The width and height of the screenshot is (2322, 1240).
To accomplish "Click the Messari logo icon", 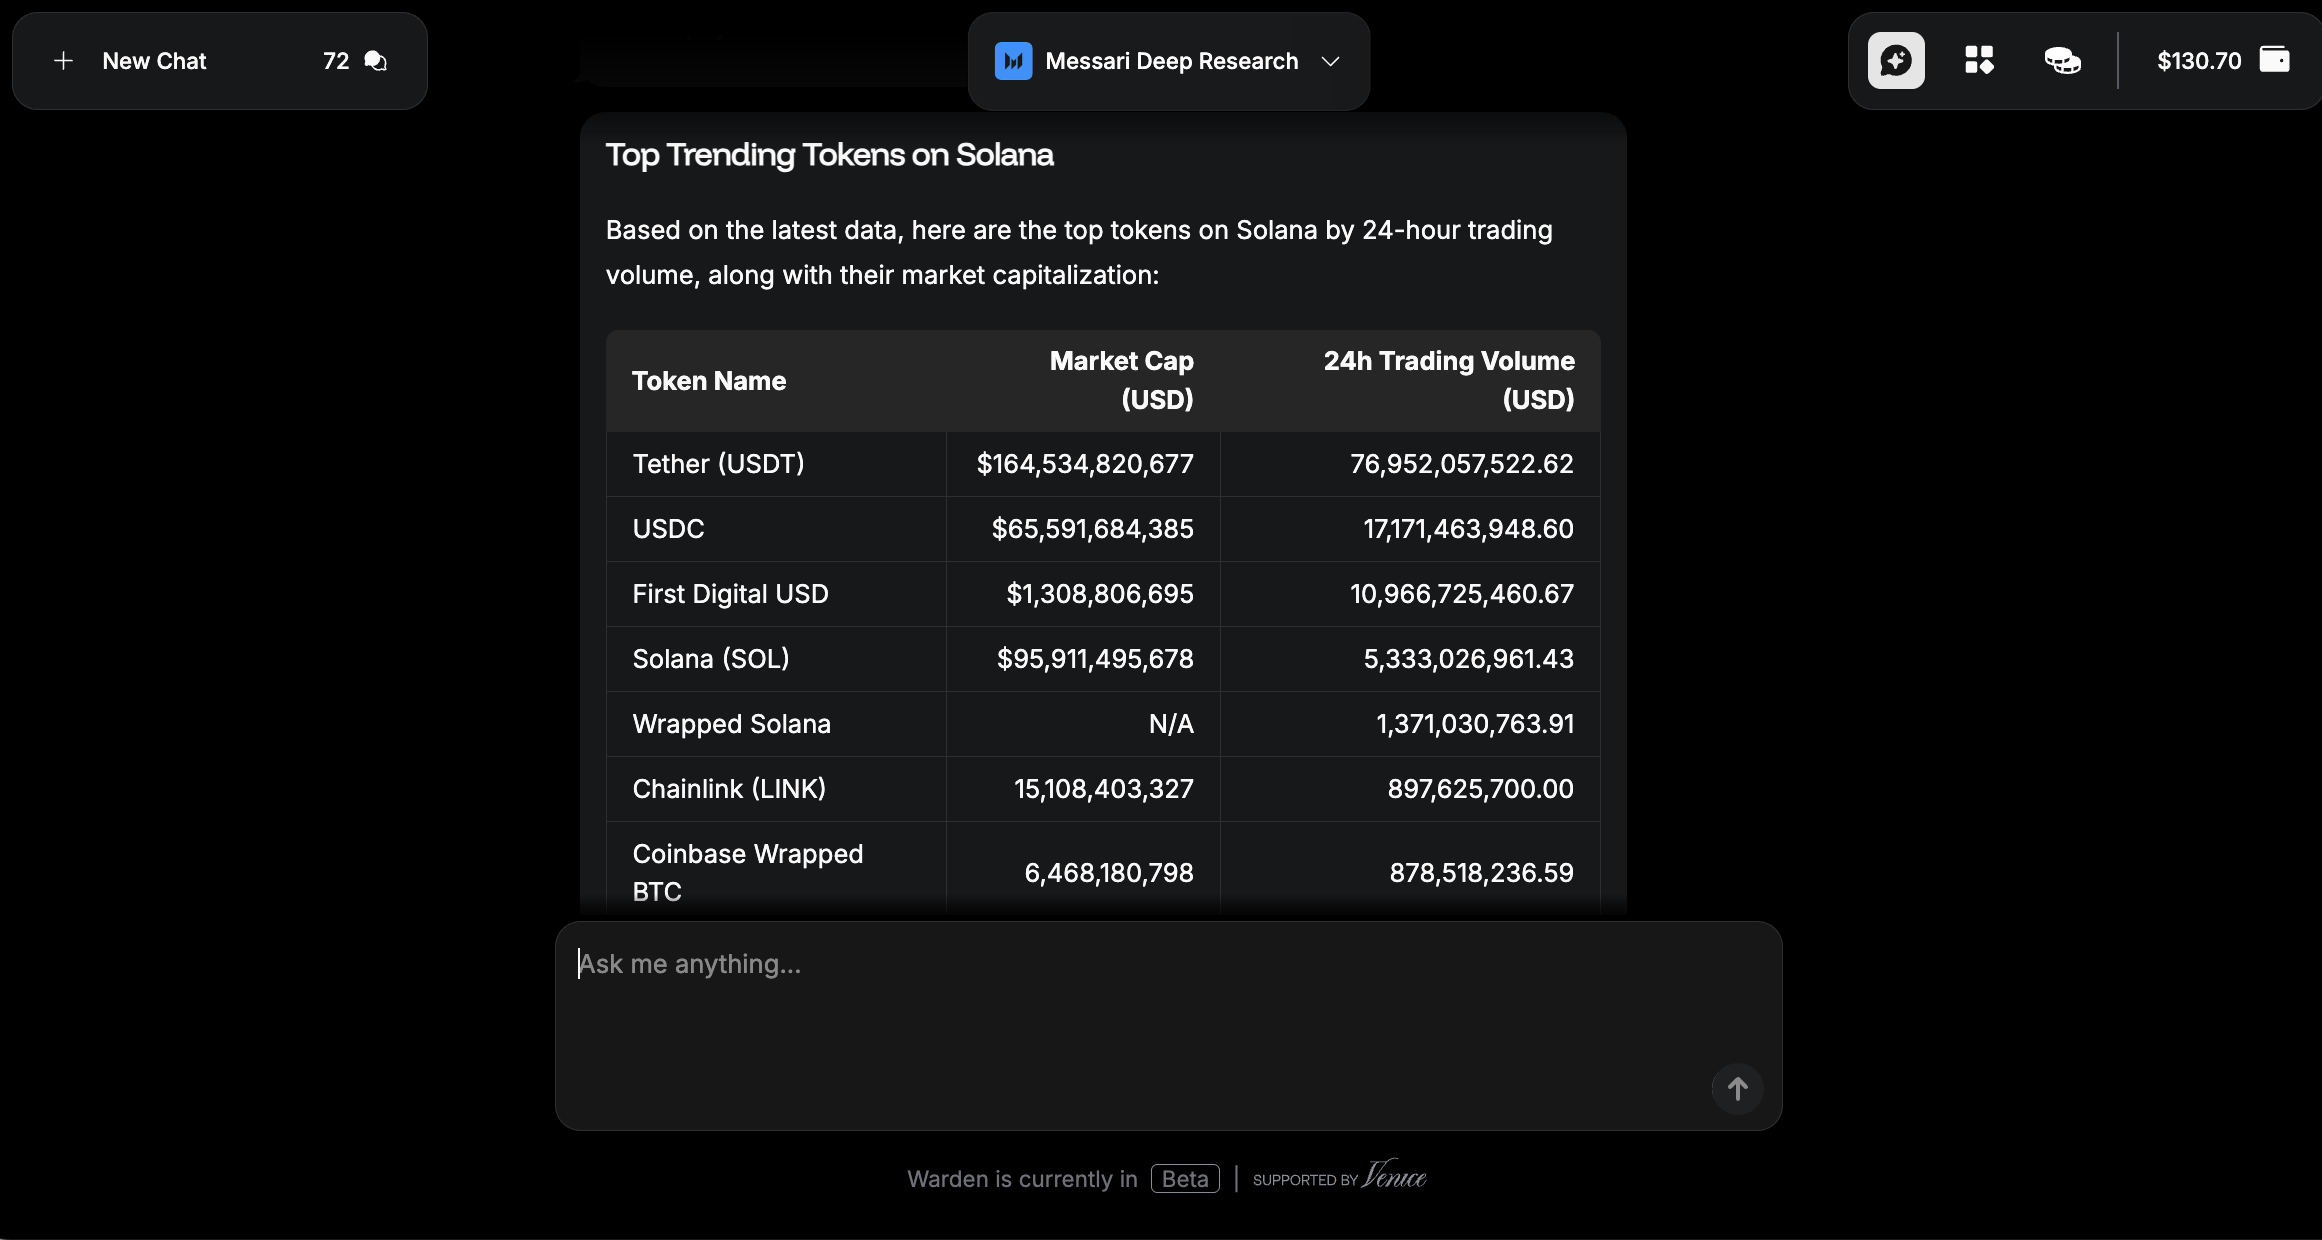I will (x=1013, y=61).
